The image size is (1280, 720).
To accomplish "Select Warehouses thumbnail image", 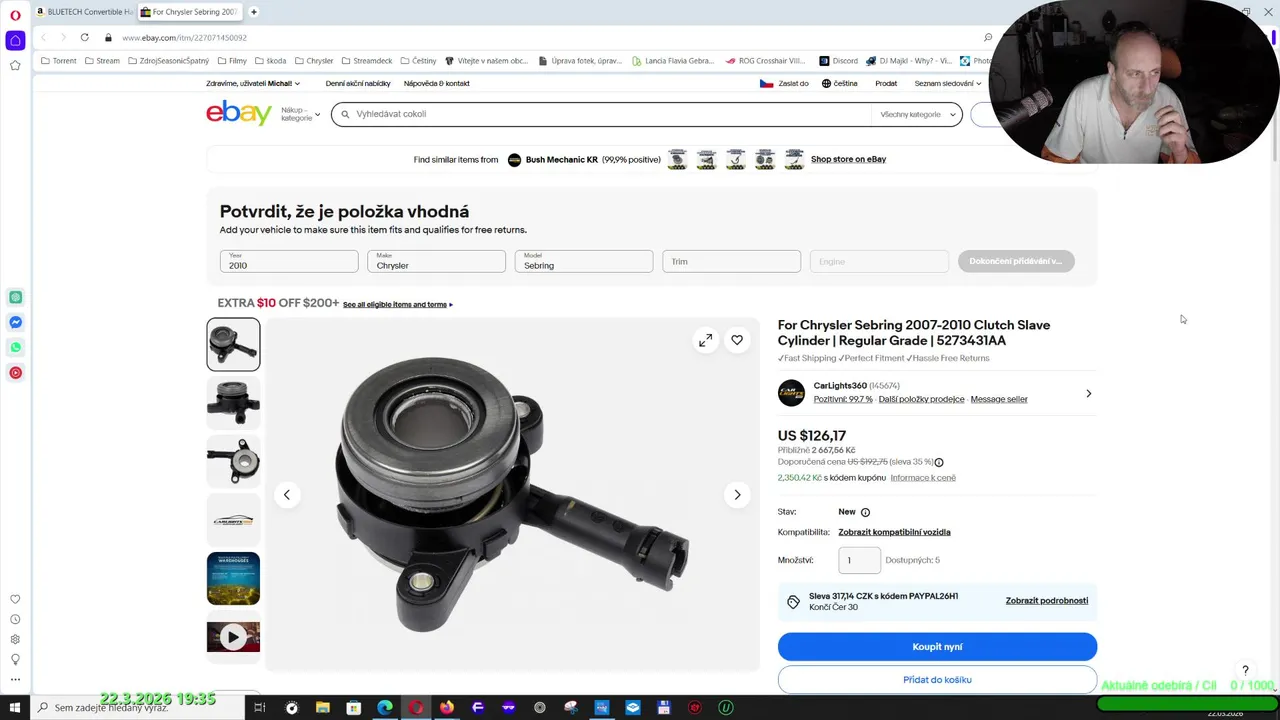I will click(x=233, y=578).
